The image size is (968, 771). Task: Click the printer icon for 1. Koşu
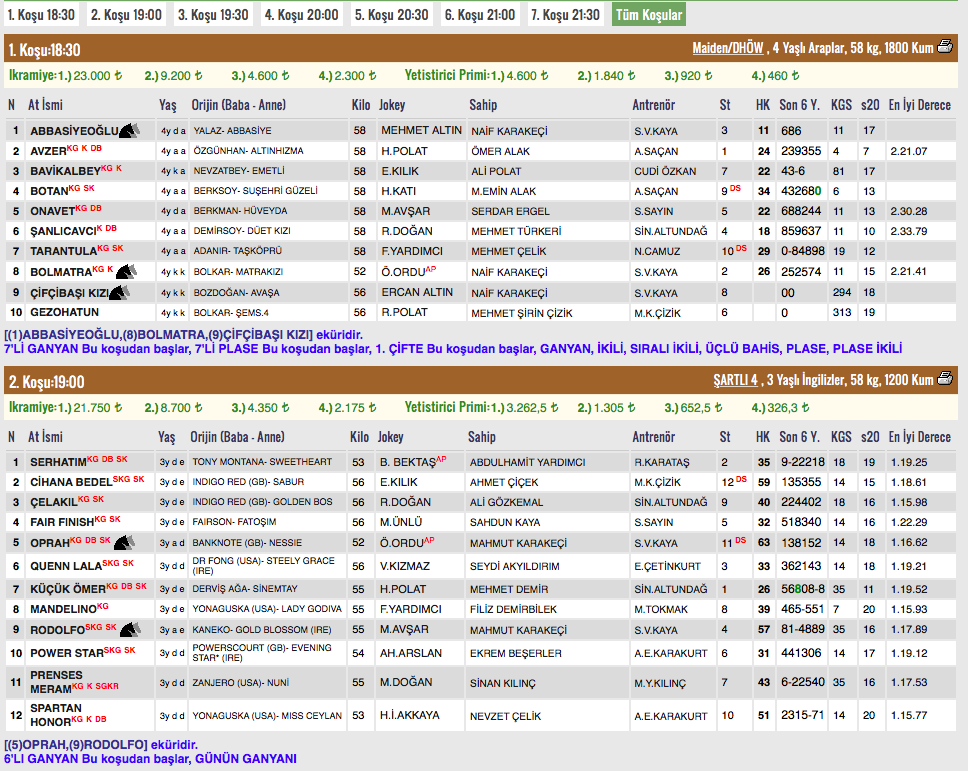pos(945,48)
